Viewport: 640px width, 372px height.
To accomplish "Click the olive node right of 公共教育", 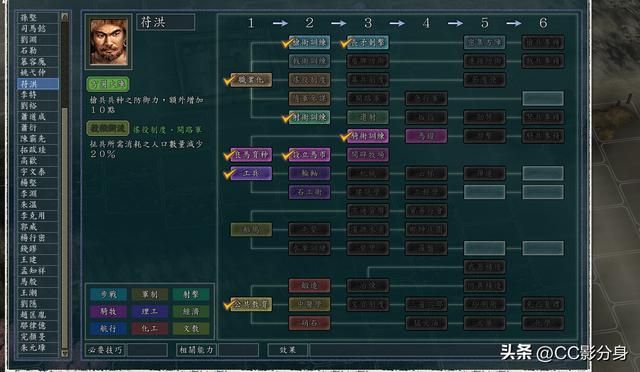I will (309, 304).
